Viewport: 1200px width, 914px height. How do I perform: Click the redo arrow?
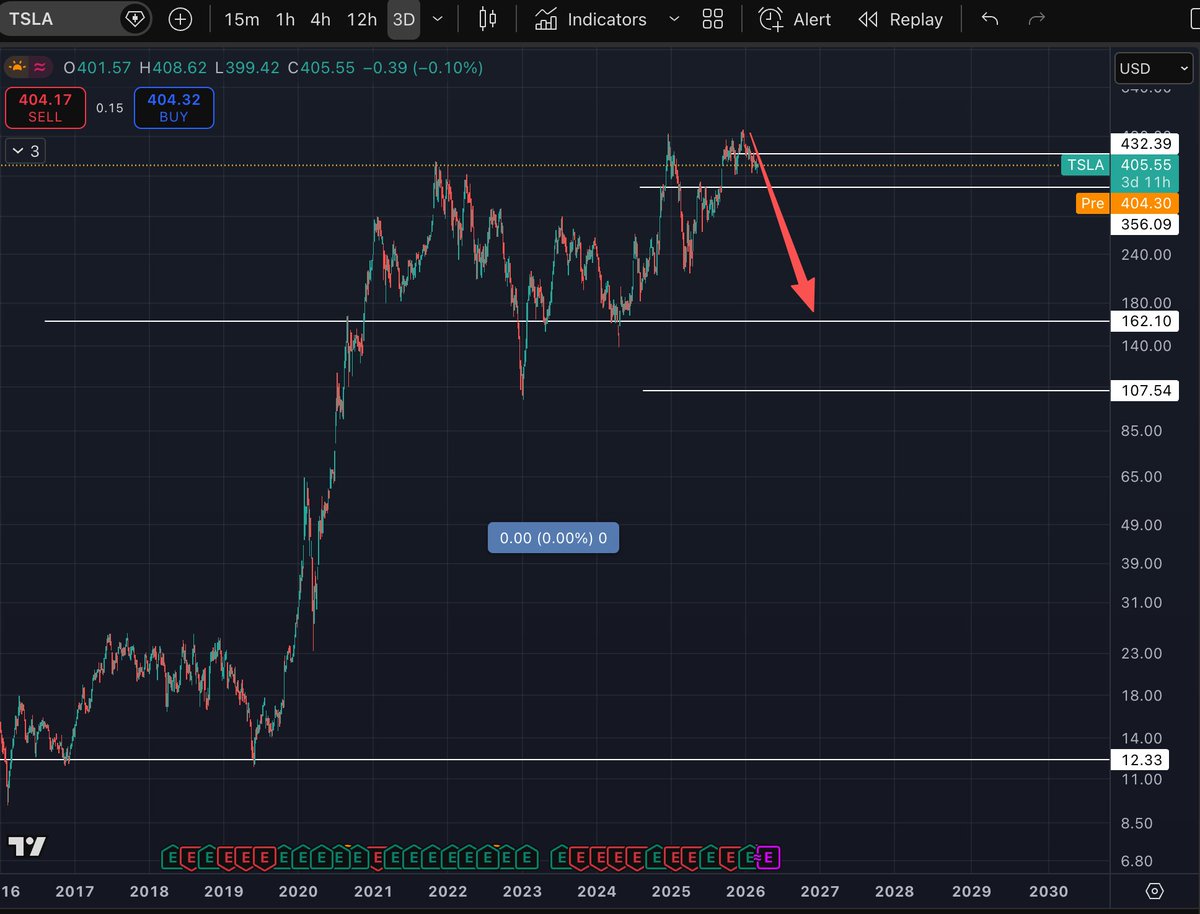pyautogui.click(x=1037, y=19)
